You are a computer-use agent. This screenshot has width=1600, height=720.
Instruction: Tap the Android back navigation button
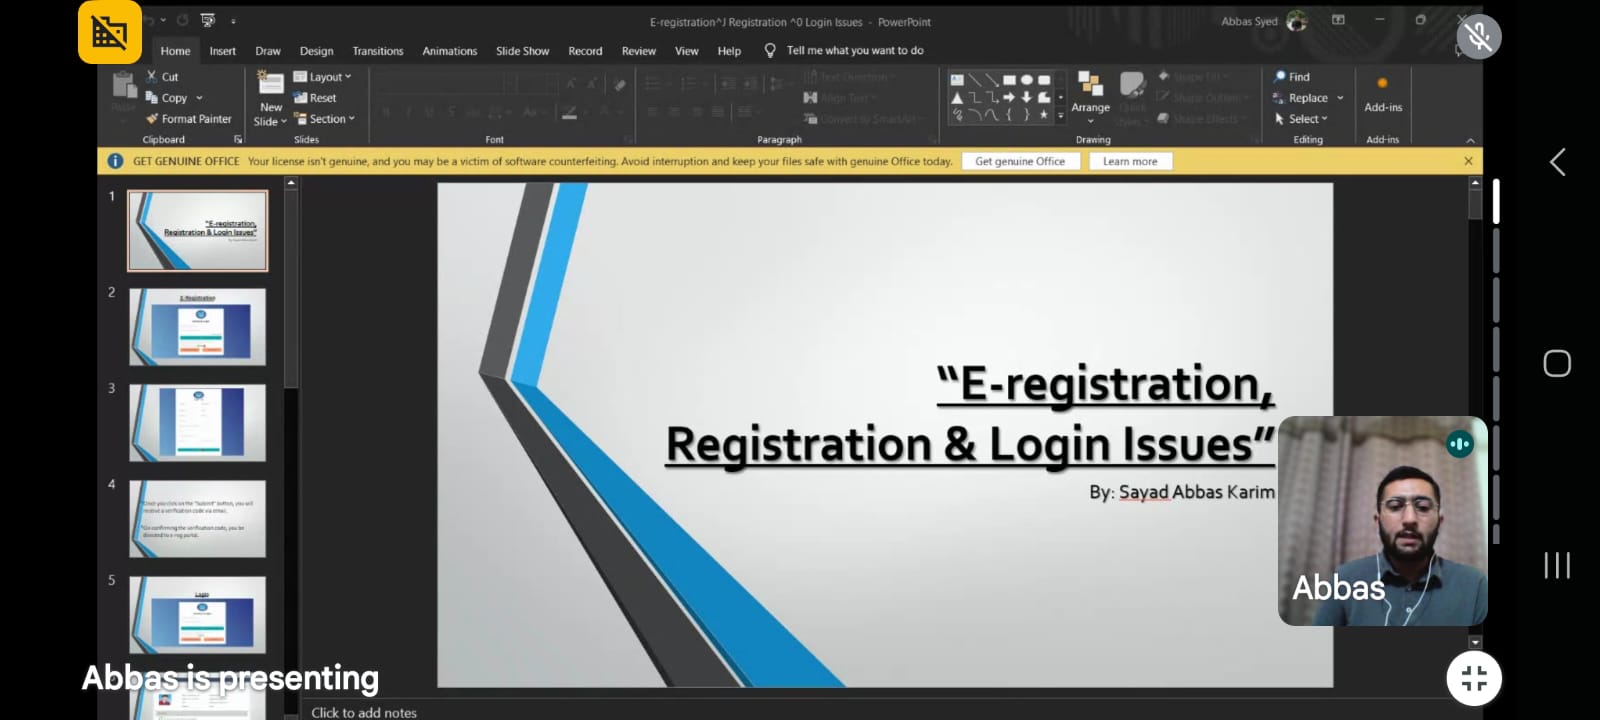click(1557, 162)
